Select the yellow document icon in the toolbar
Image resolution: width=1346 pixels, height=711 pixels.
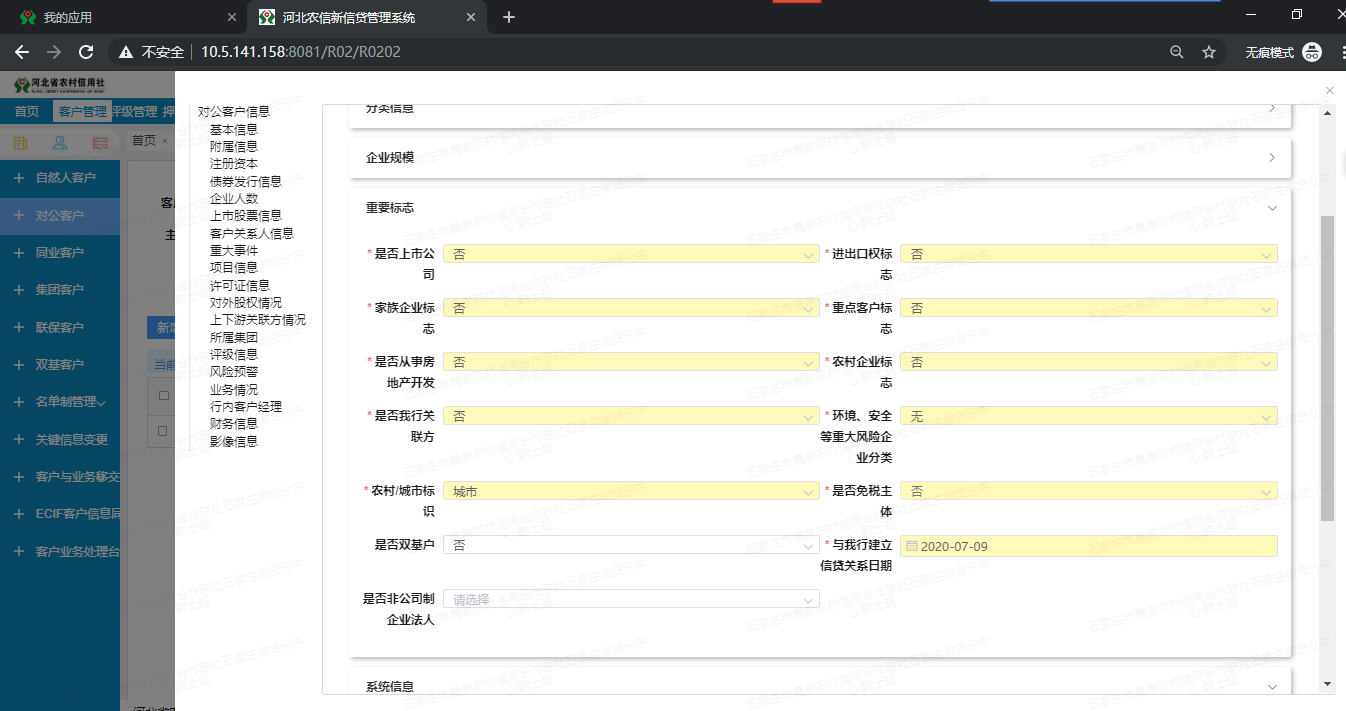20,143
